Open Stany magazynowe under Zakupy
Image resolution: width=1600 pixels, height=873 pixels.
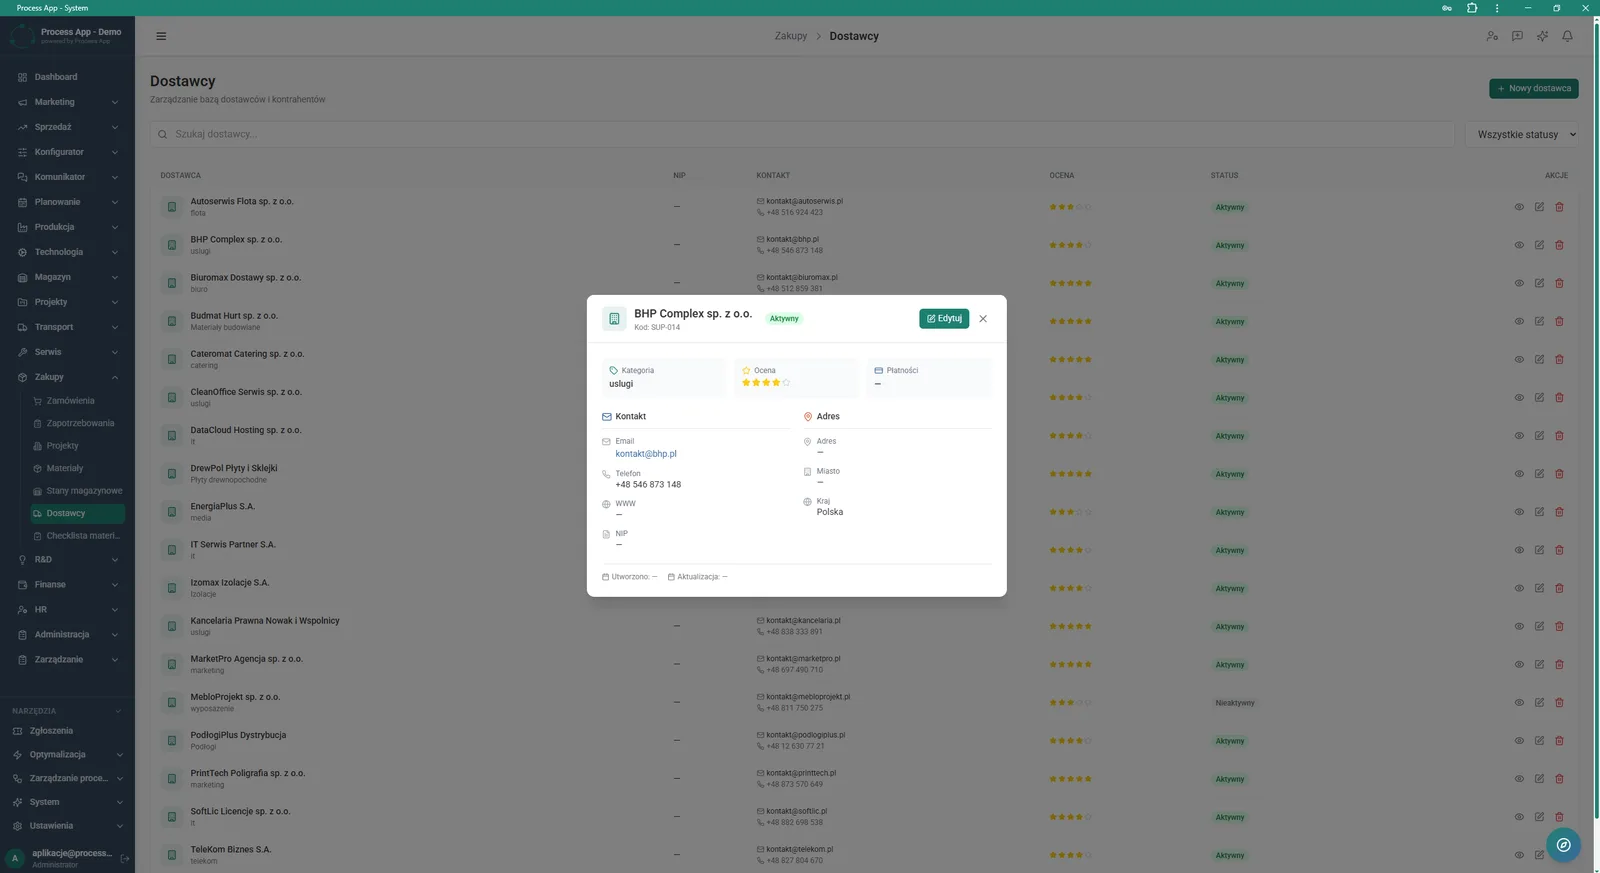coord(76,491)
